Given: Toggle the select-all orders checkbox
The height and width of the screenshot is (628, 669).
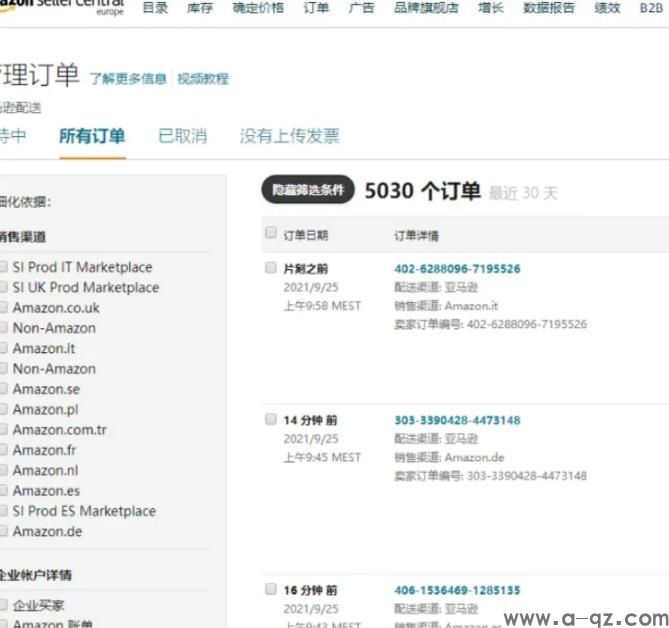Looking at the screenshot, I should [271, 233].
